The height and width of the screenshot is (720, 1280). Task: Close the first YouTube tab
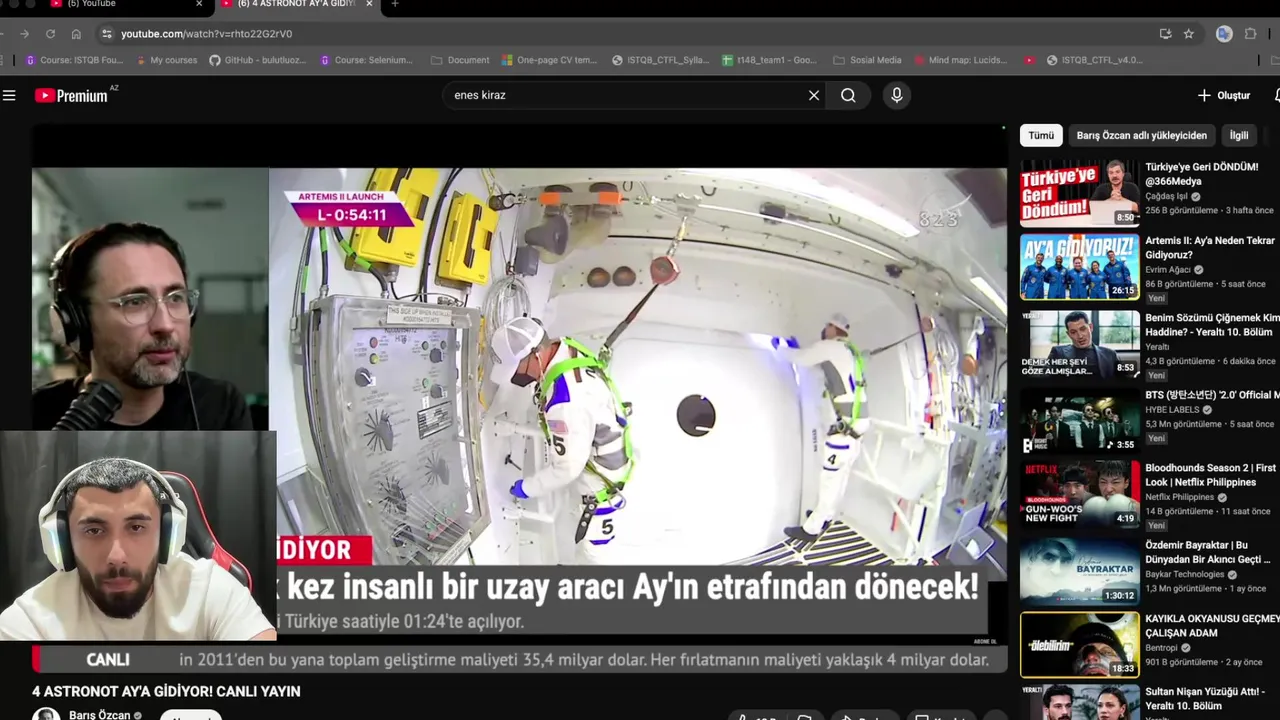pyautogui.click(x=199, y=4)
